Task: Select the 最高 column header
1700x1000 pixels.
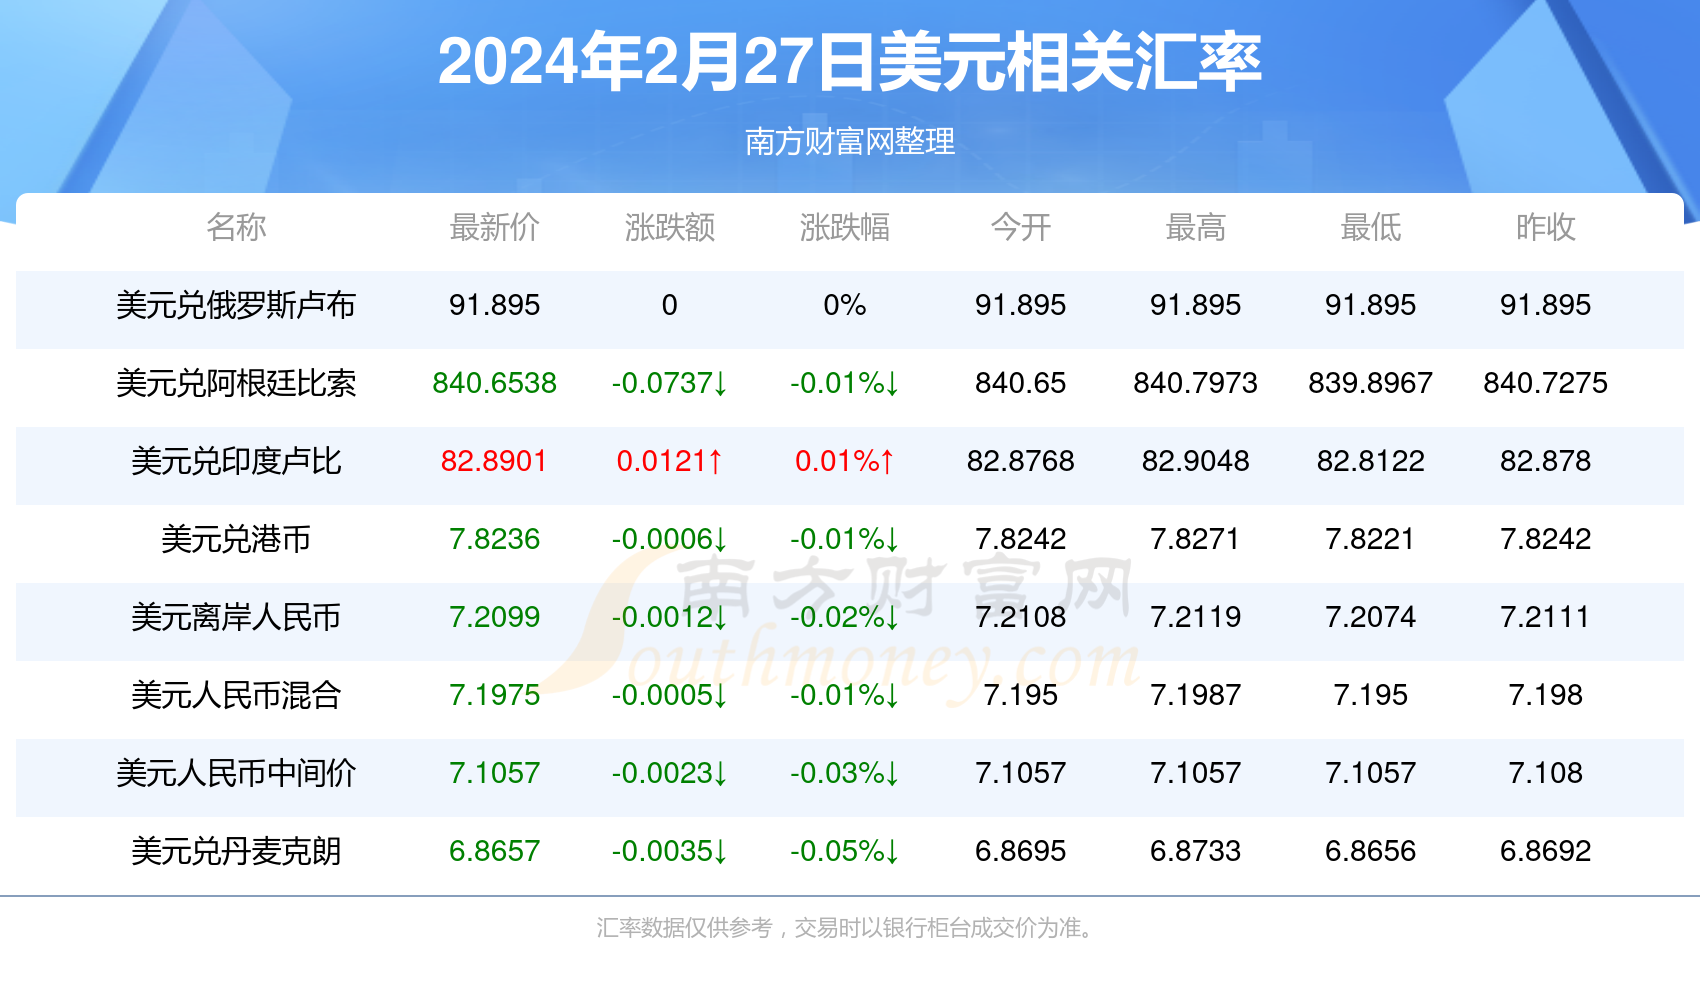Action: coord(1195,227)
